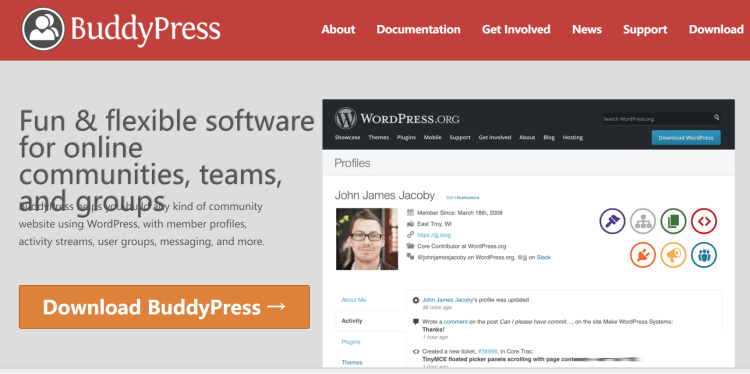Select the green documents badge icon
Viewport: 750px width, 374px height.
[x=673, y=221]
